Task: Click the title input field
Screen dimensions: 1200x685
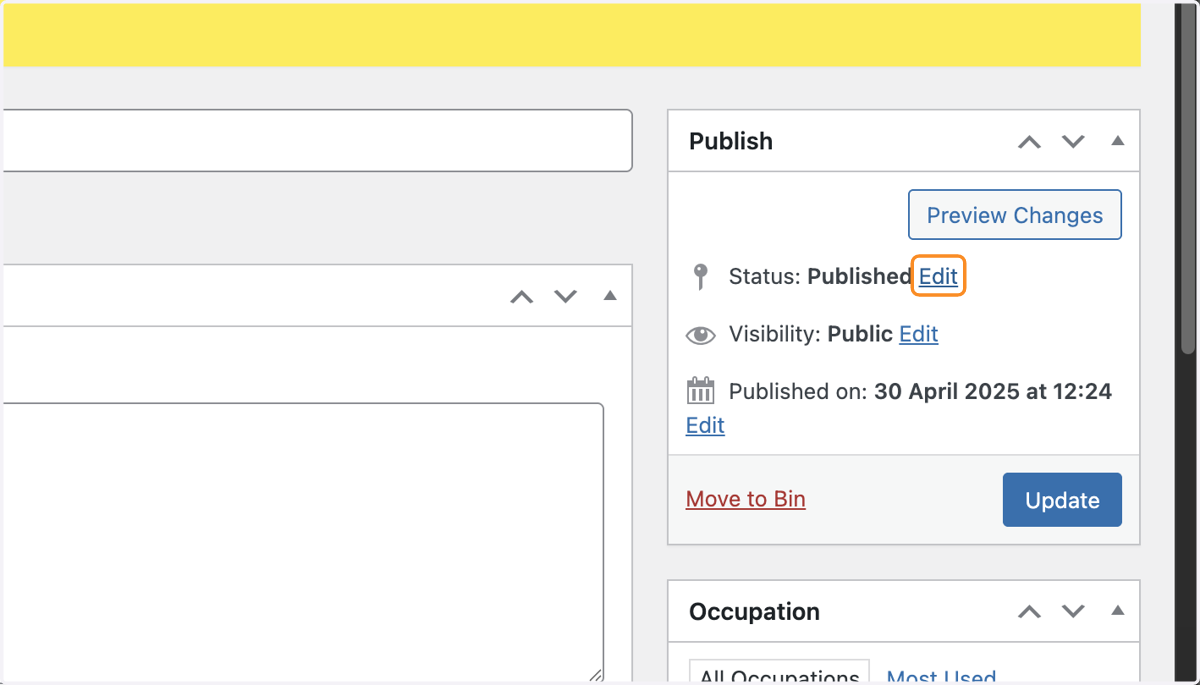Action: click(x=316, y=140)
